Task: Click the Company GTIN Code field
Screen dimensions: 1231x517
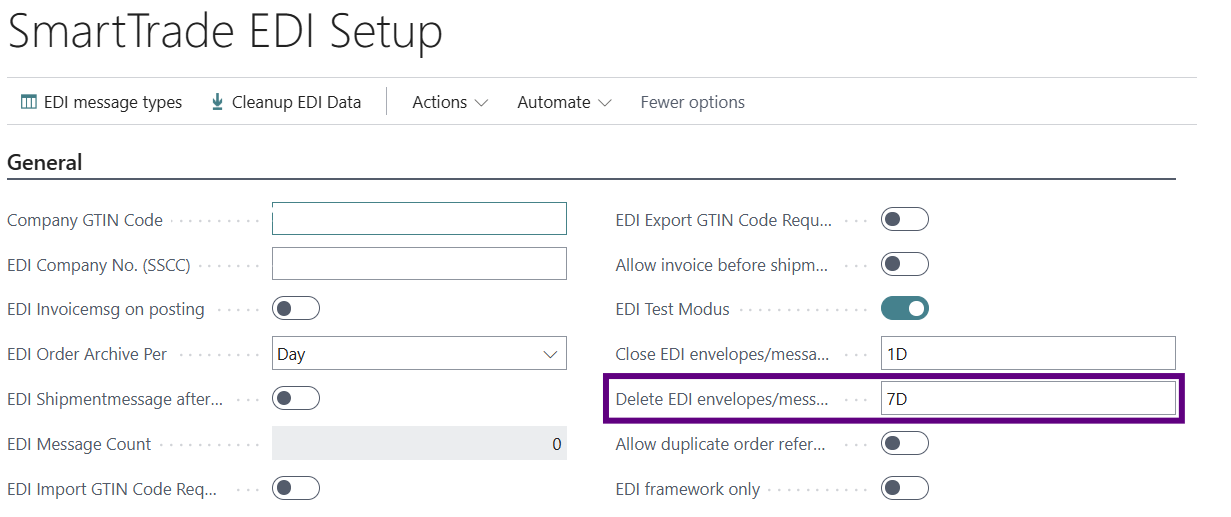Action: (419, 219)
